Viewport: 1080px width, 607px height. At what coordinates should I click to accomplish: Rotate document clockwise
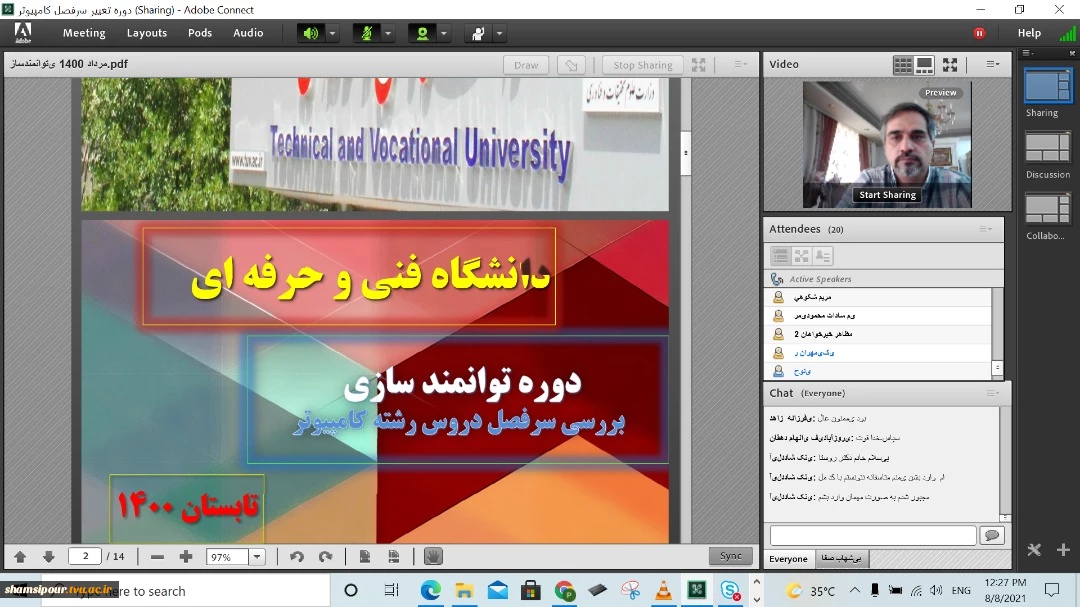(325, 557)
